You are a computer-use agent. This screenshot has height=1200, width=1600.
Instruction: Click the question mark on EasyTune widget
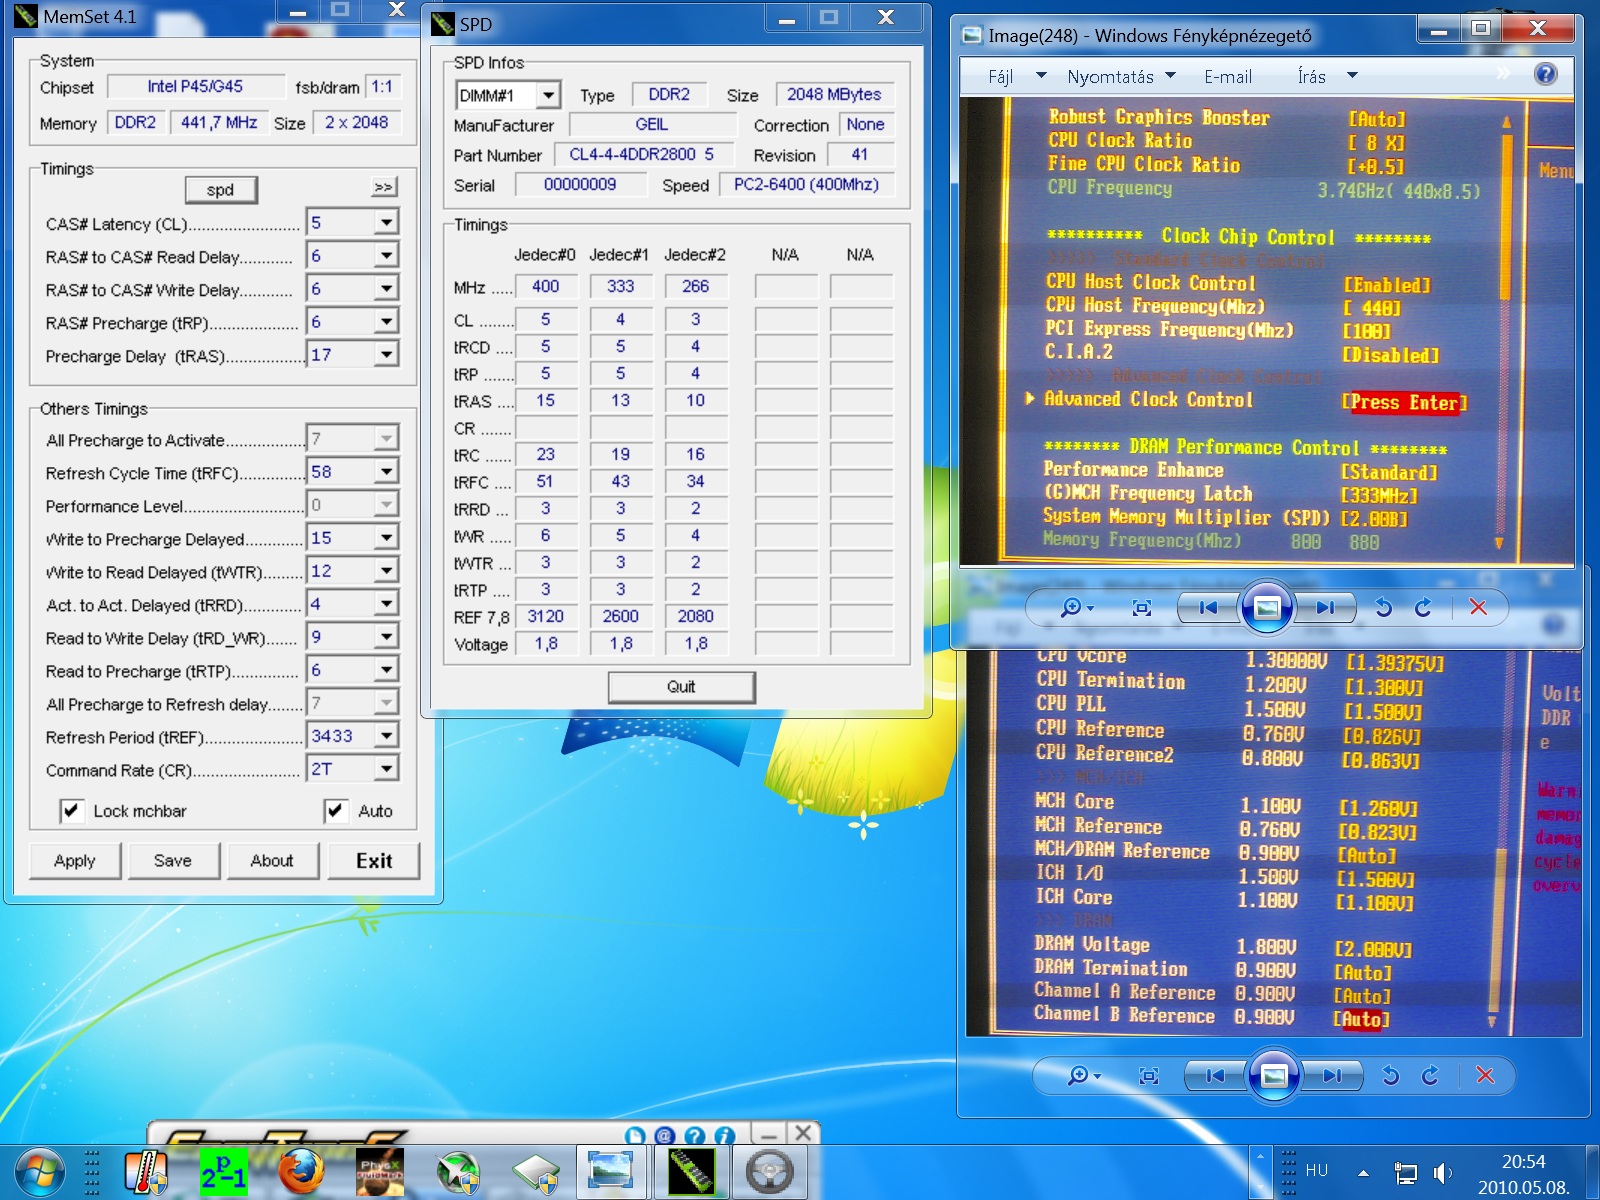click(694, 1136)
